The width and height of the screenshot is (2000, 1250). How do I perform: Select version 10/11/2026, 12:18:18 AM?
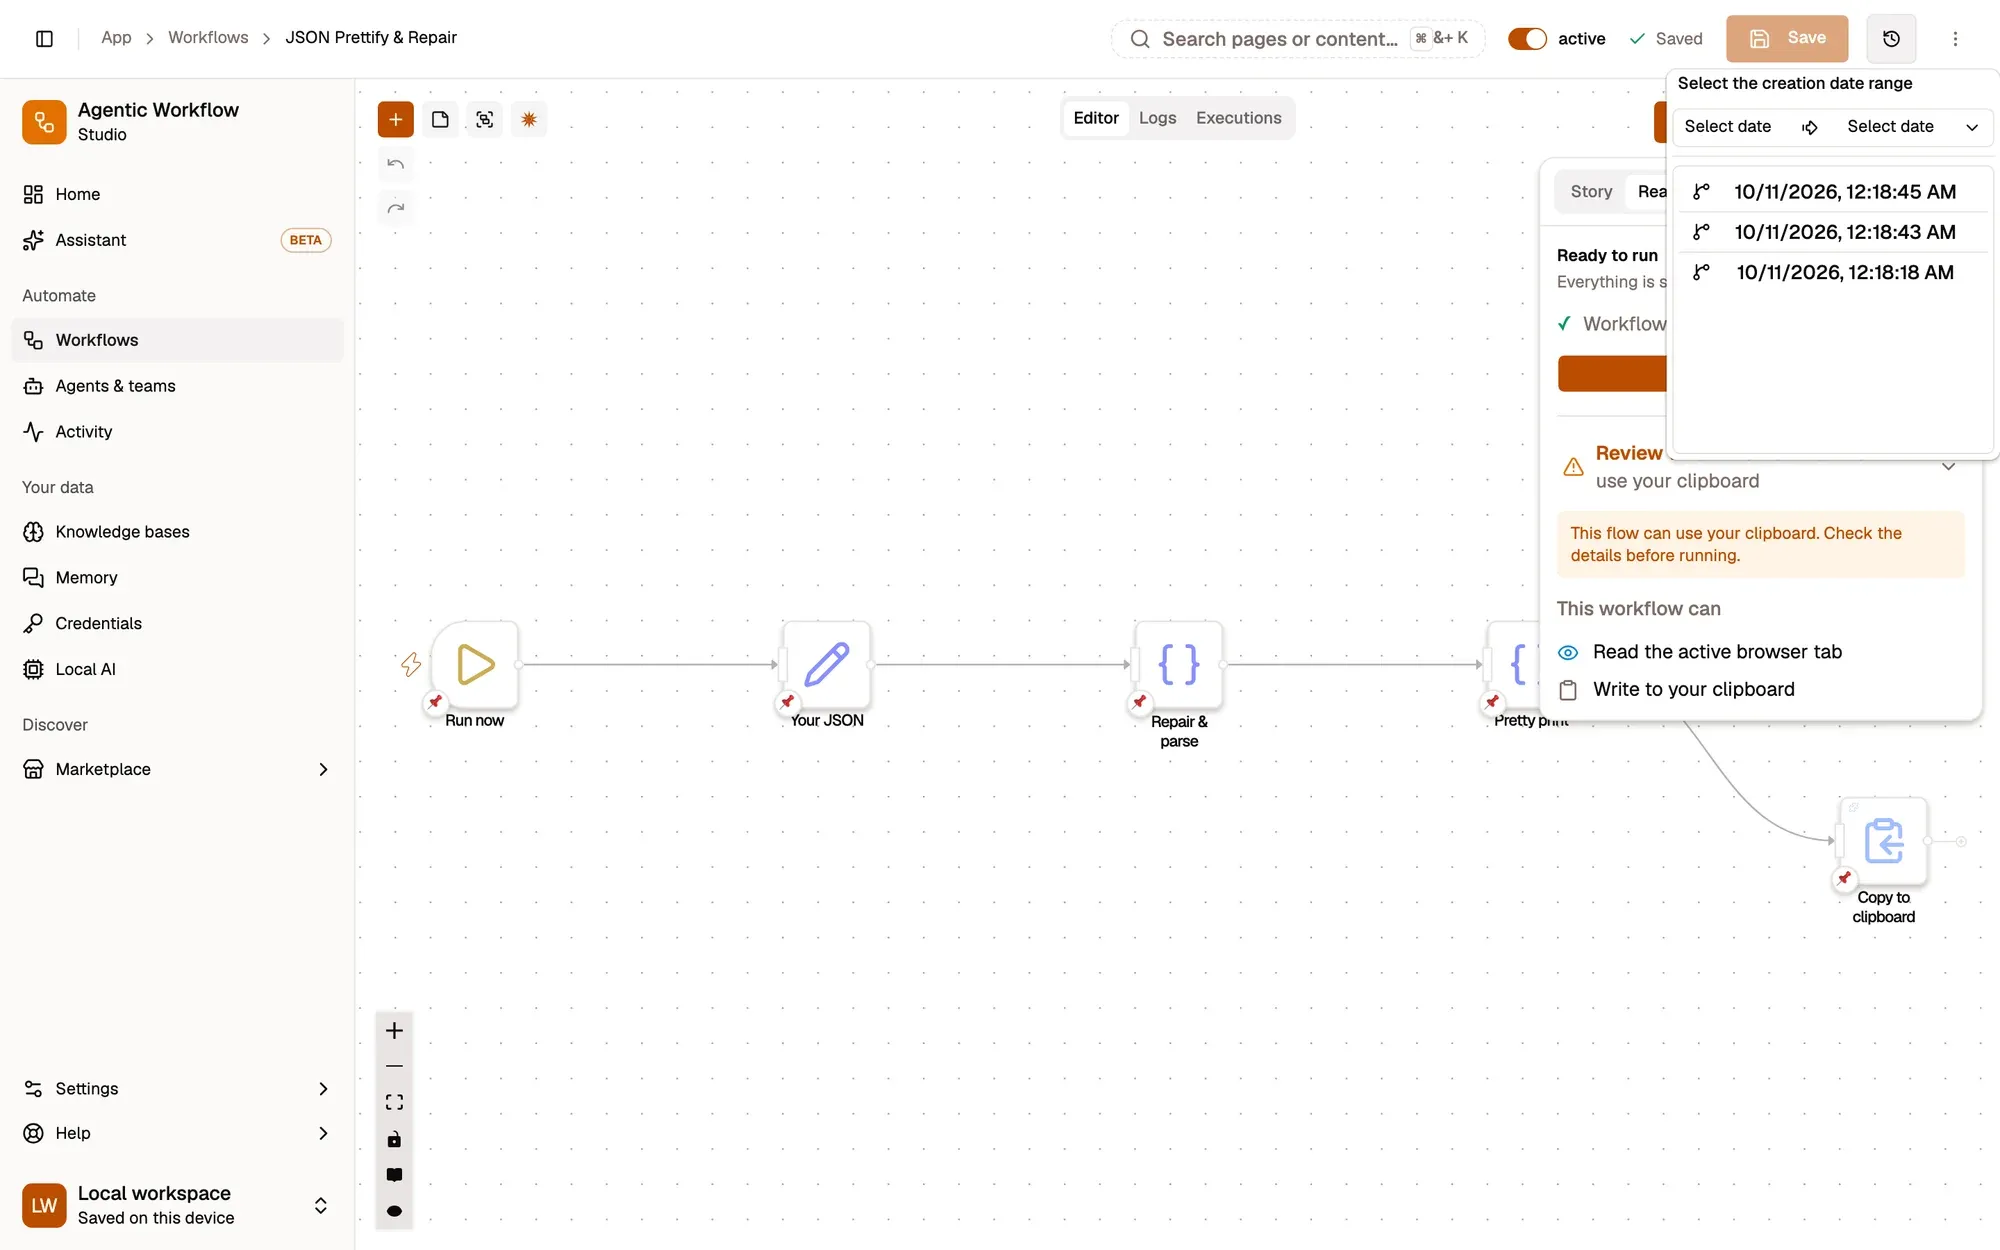[x=1832, y=272]
